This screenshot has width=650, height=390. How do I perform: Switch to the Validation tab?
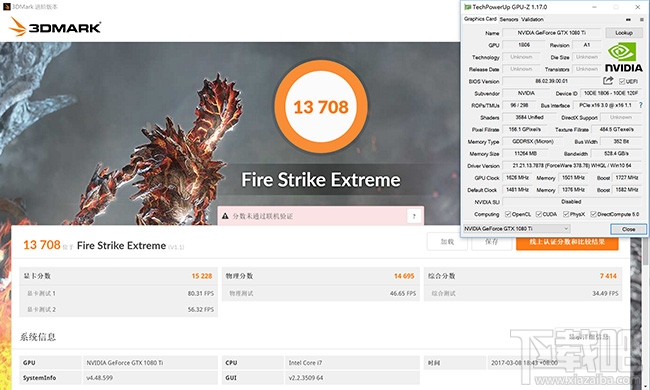532,19
